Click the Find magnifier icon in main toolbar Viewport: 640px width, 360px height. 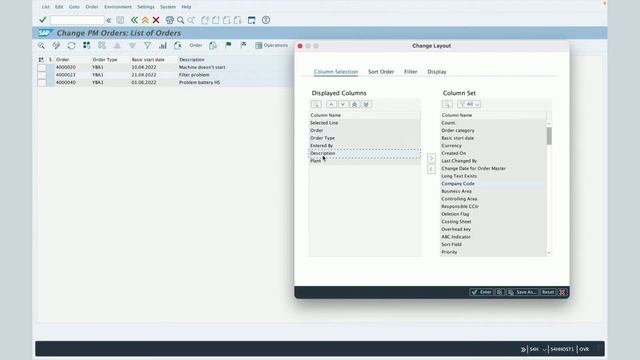coord(180,20)
